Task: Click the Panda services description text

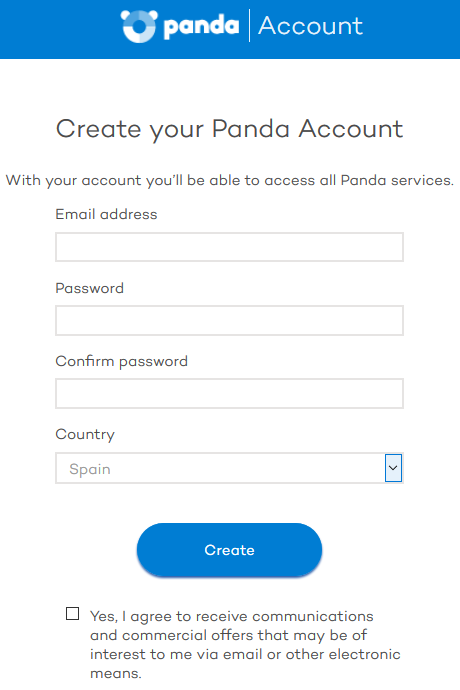Action: [x=229, y=180]
